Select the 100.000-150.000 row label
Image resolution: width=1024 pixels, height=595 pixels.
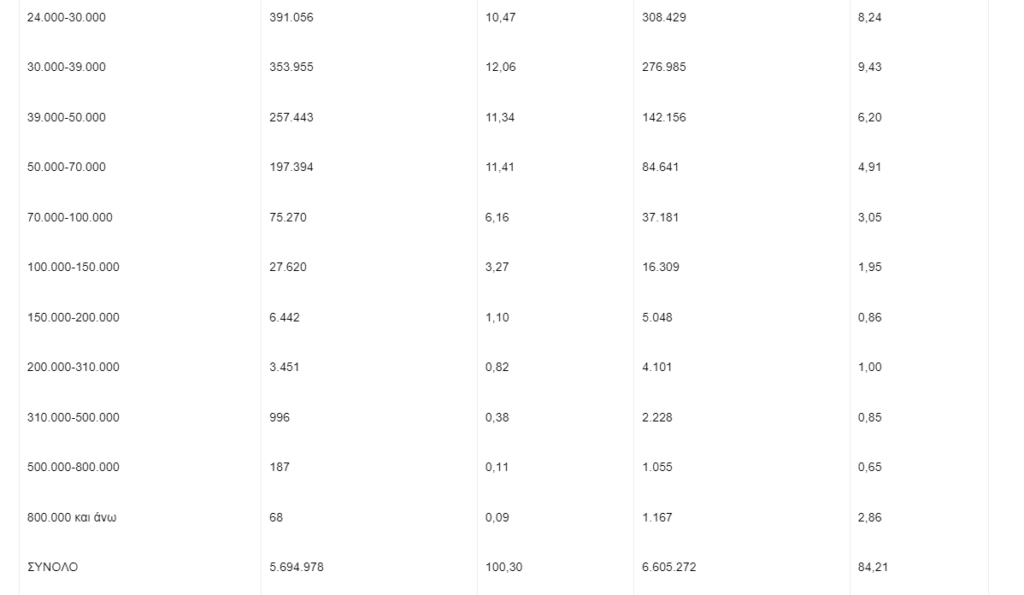pyautogui.click(x=73, y=267)
